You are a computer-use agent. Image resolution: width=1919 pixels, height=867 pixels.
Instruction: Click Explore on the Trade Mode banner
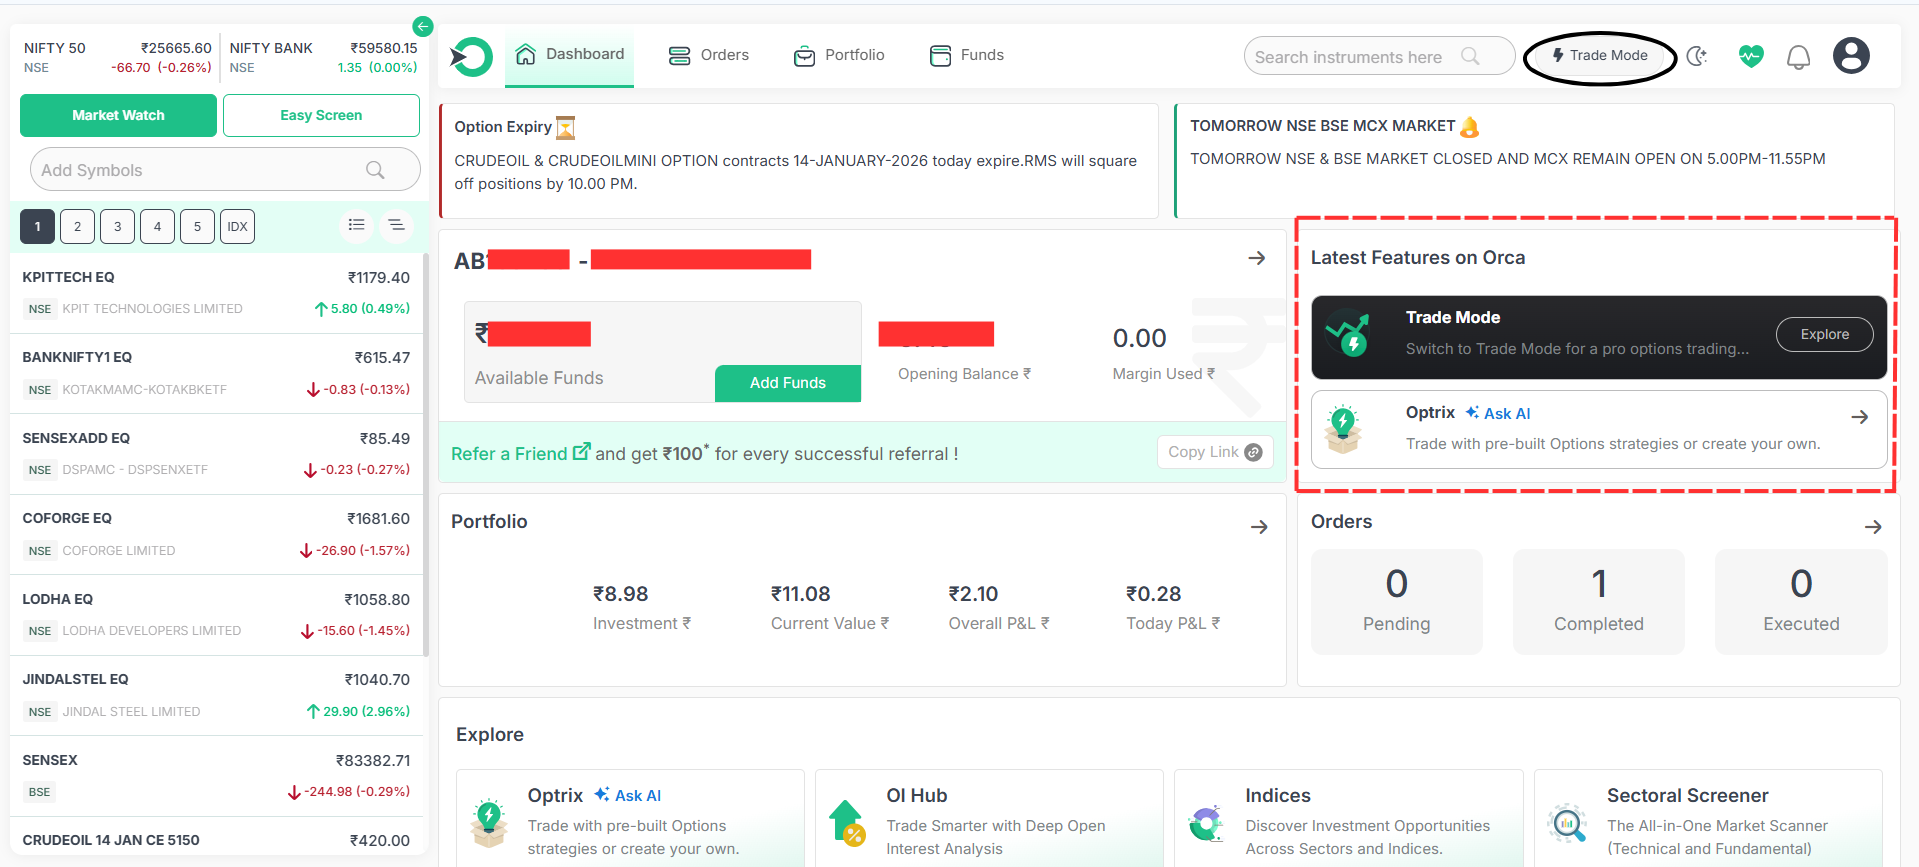coord(1824,334)
